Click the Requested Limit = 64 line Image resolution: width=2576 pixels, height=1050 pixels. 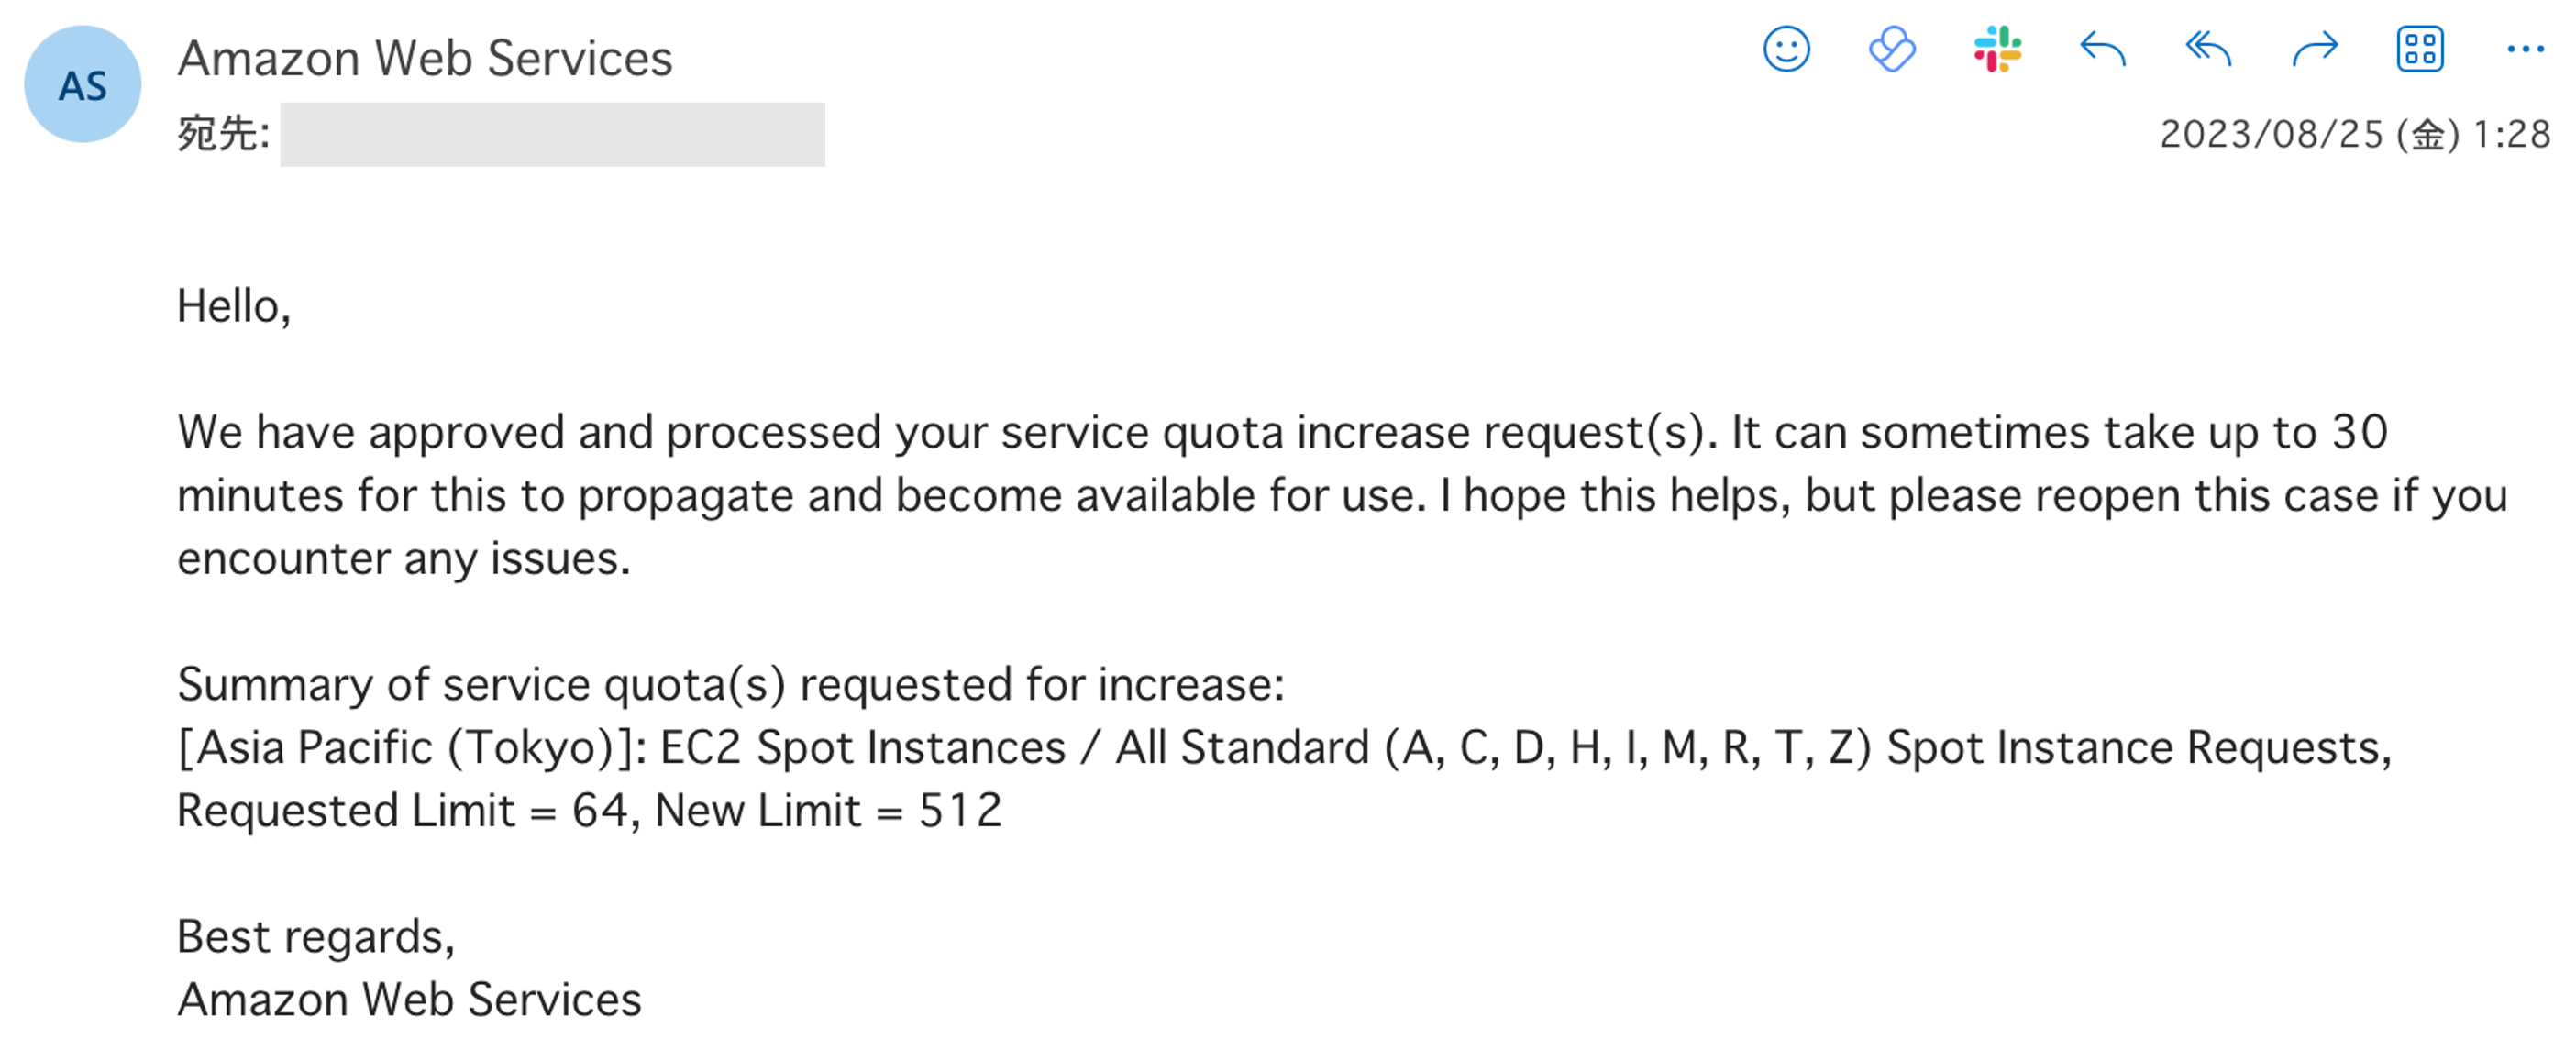(x=589, y=811)
